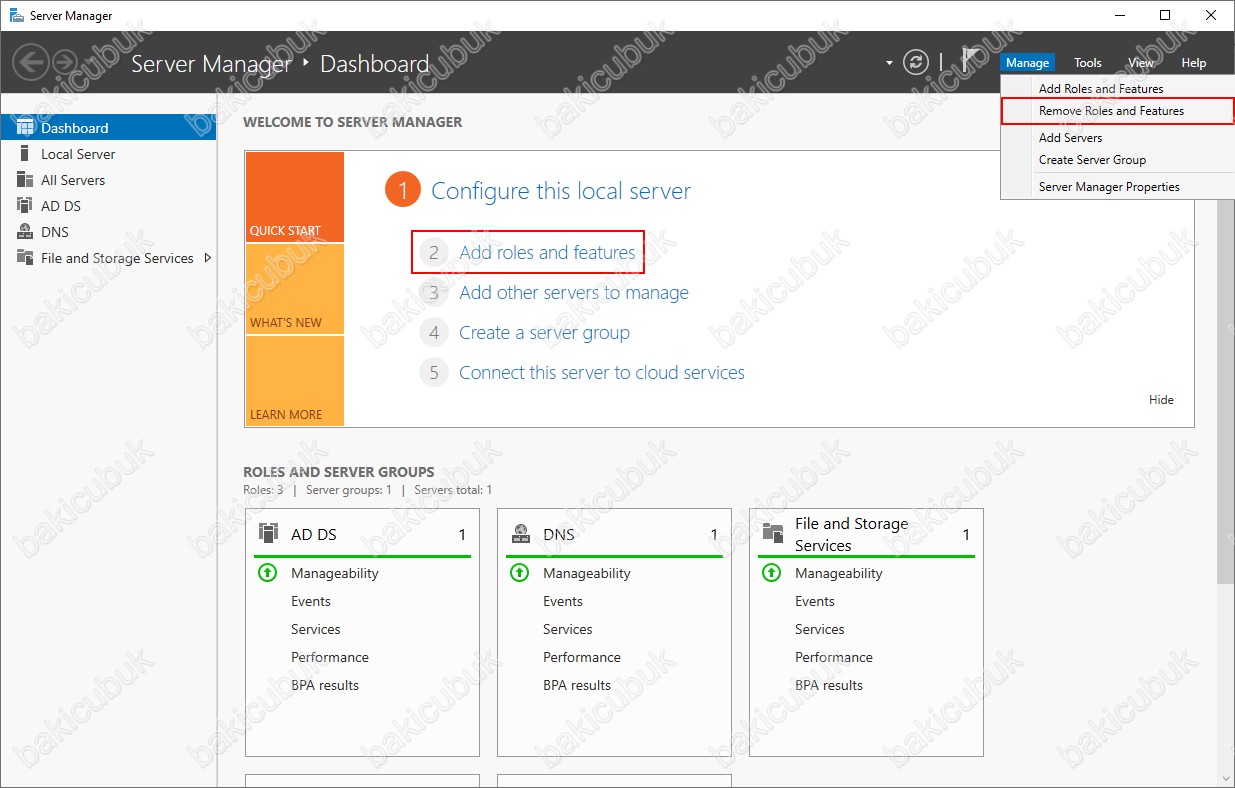1235x788 pixels.
Task: Click the Refresh dashboard icon
Action: tap(916, 63)
